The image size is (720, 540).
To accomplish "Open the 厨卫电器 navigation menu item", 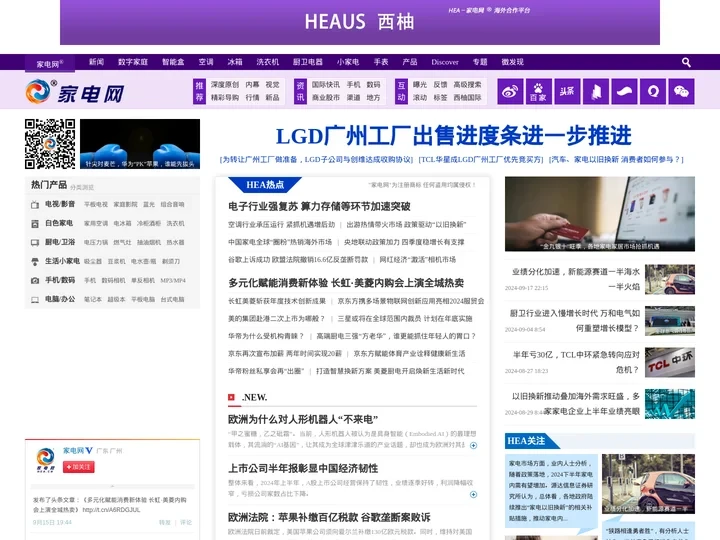I will click(x=308, y=62).
